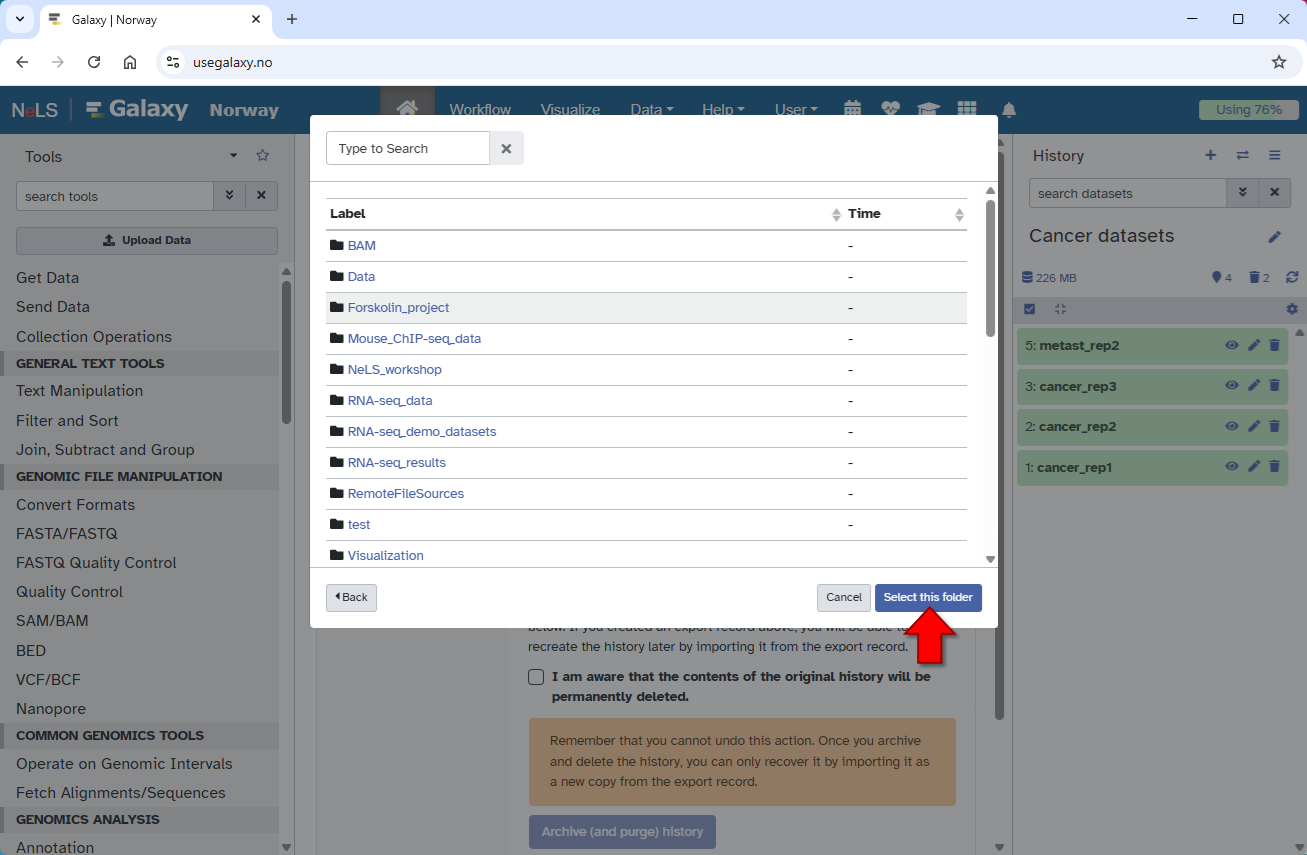Click the graduation cap training icon
This screenshot has height=855, width=1307.
pos(929,110)
